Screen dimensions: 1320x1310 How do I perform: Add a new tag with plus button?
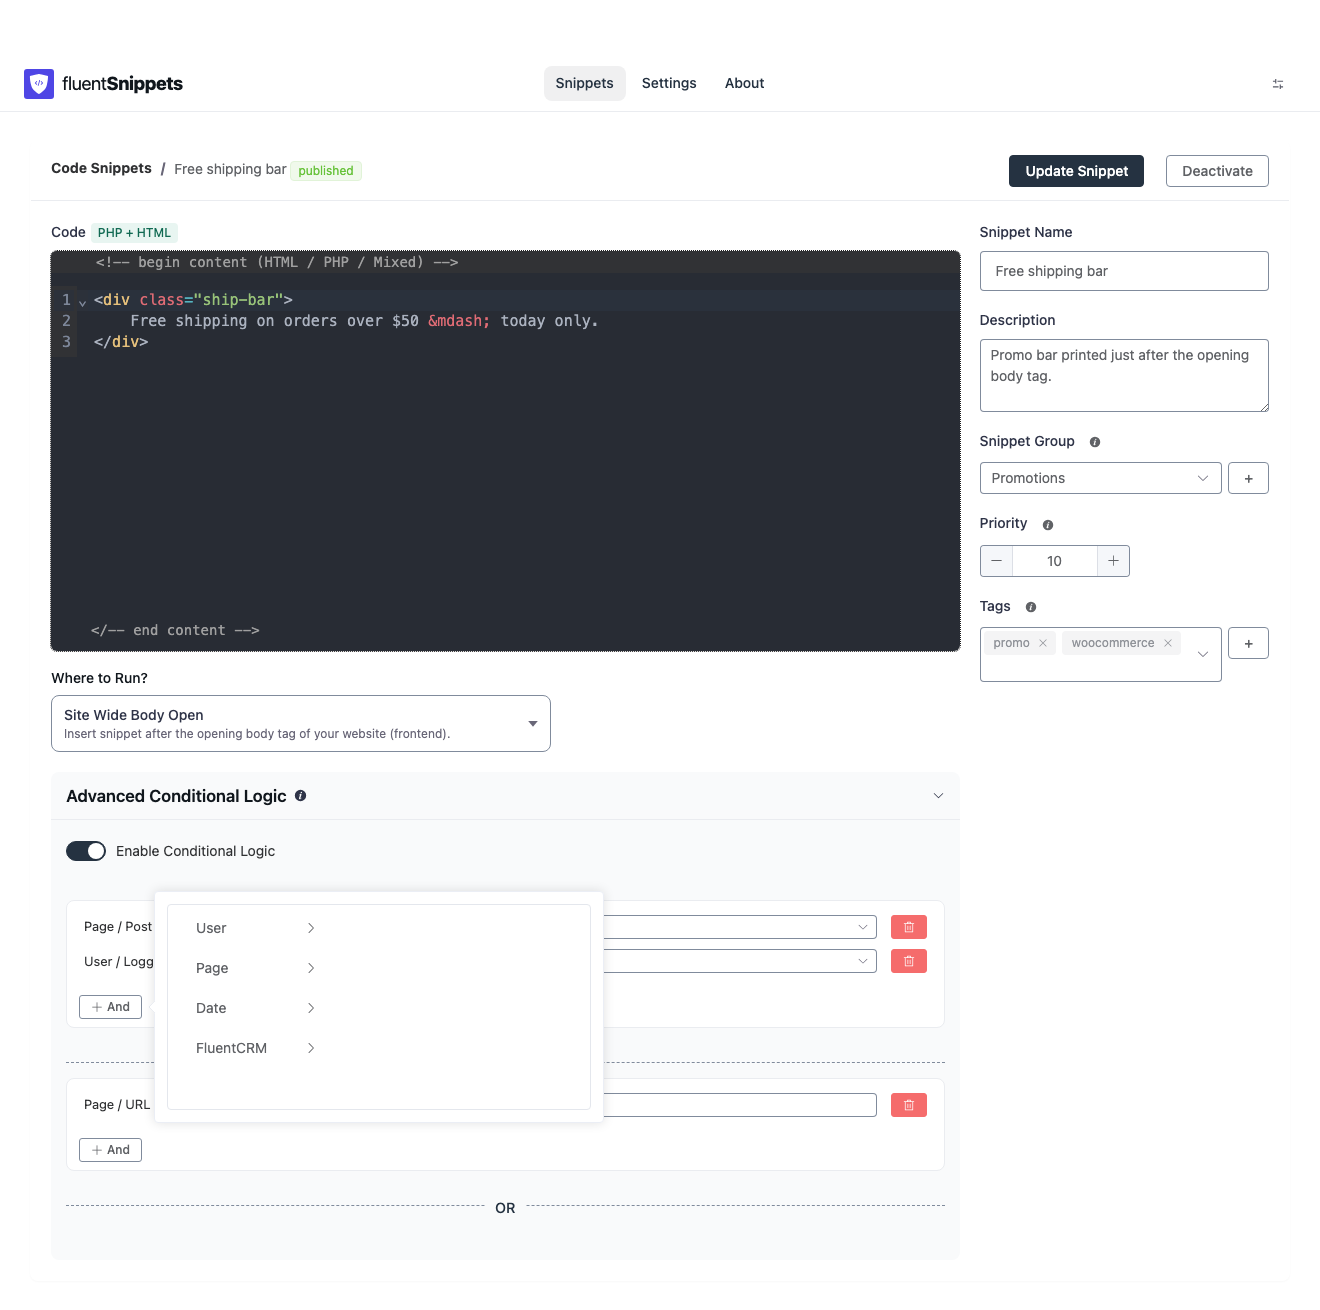[x=1248, y=643]
